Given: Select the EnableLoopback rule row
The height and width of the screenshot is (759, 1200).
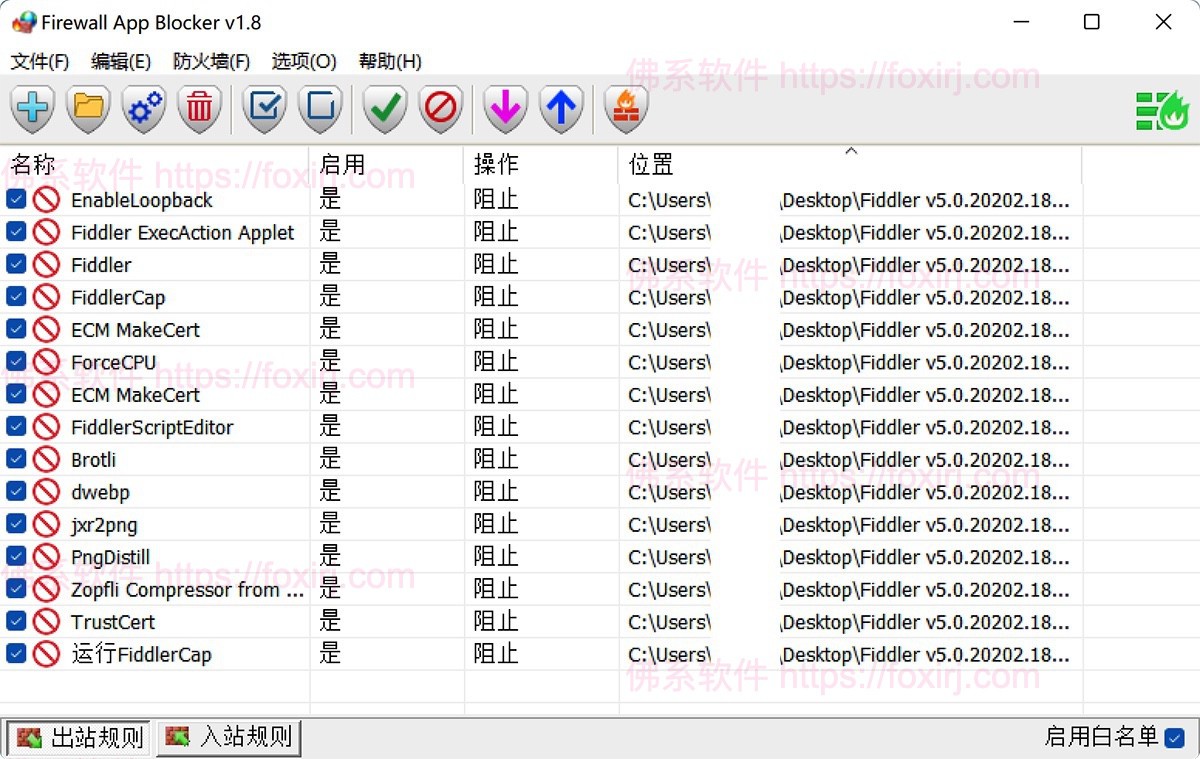Looking at the screenshot, I should pos(141,199).
